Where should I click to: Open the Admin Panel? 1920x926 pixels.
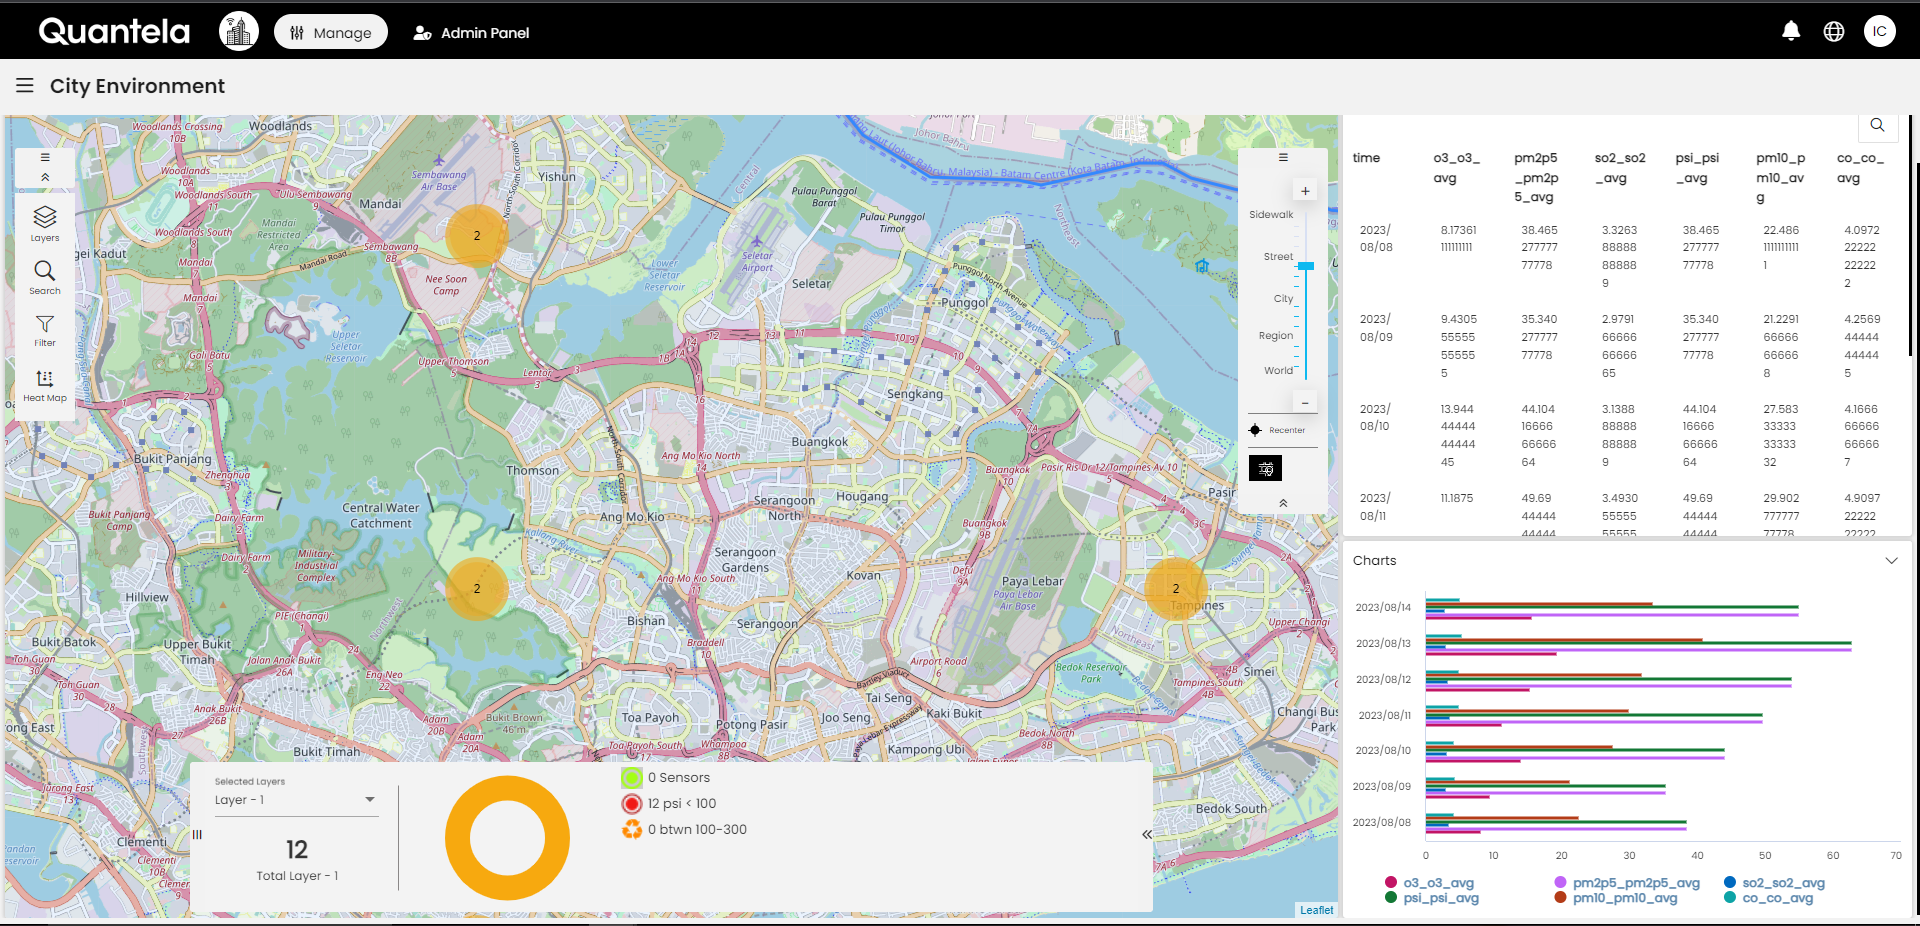(471, 33)
